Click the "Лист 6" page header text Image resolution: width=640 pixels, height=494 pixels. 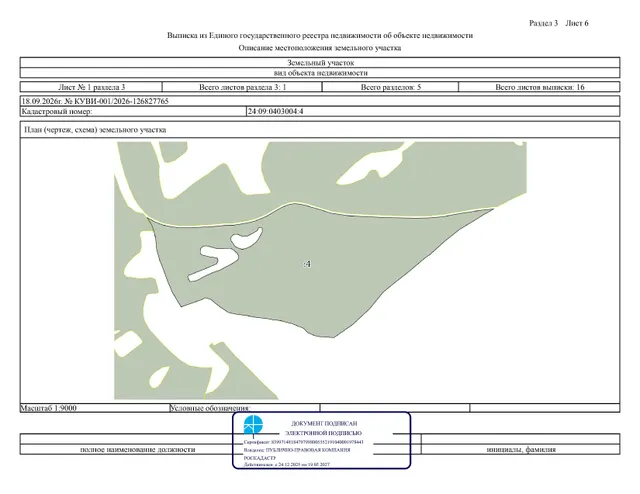tap(577, 23)
